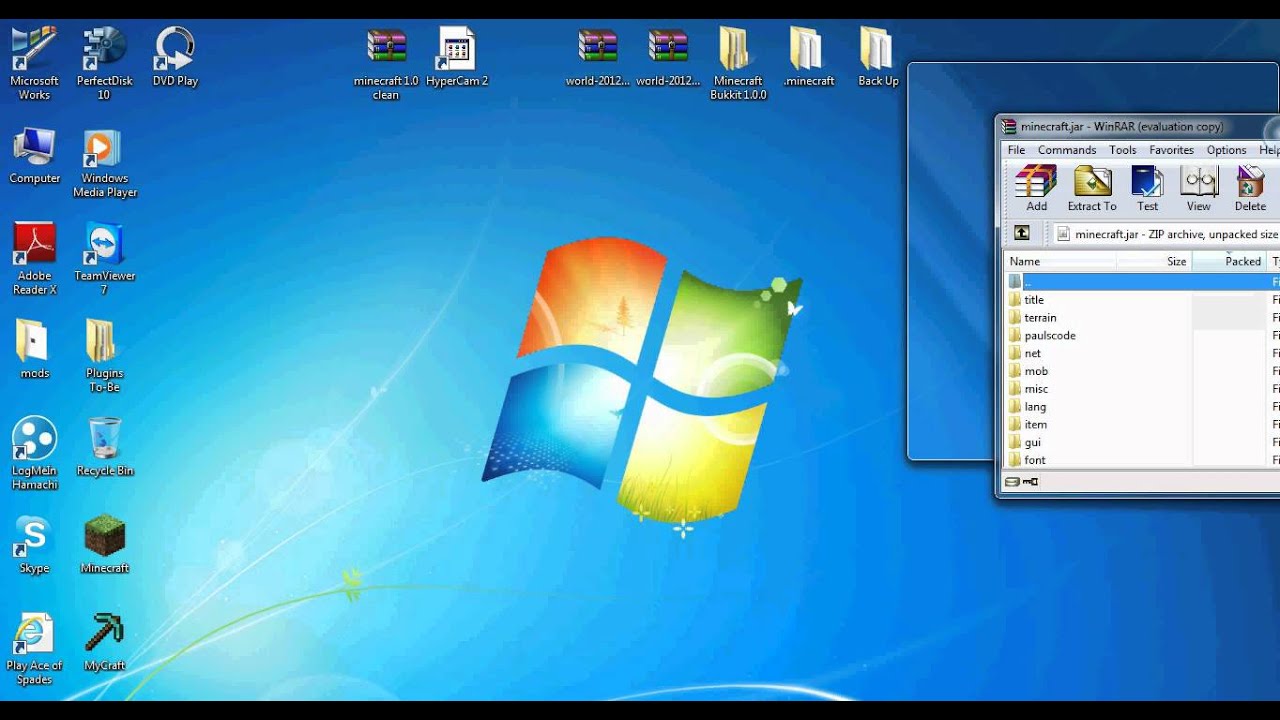The height and width of the screenshot is (720, 1280).
Task: Select the Skype desktop shortcut
Action: (x=34, y=545)
